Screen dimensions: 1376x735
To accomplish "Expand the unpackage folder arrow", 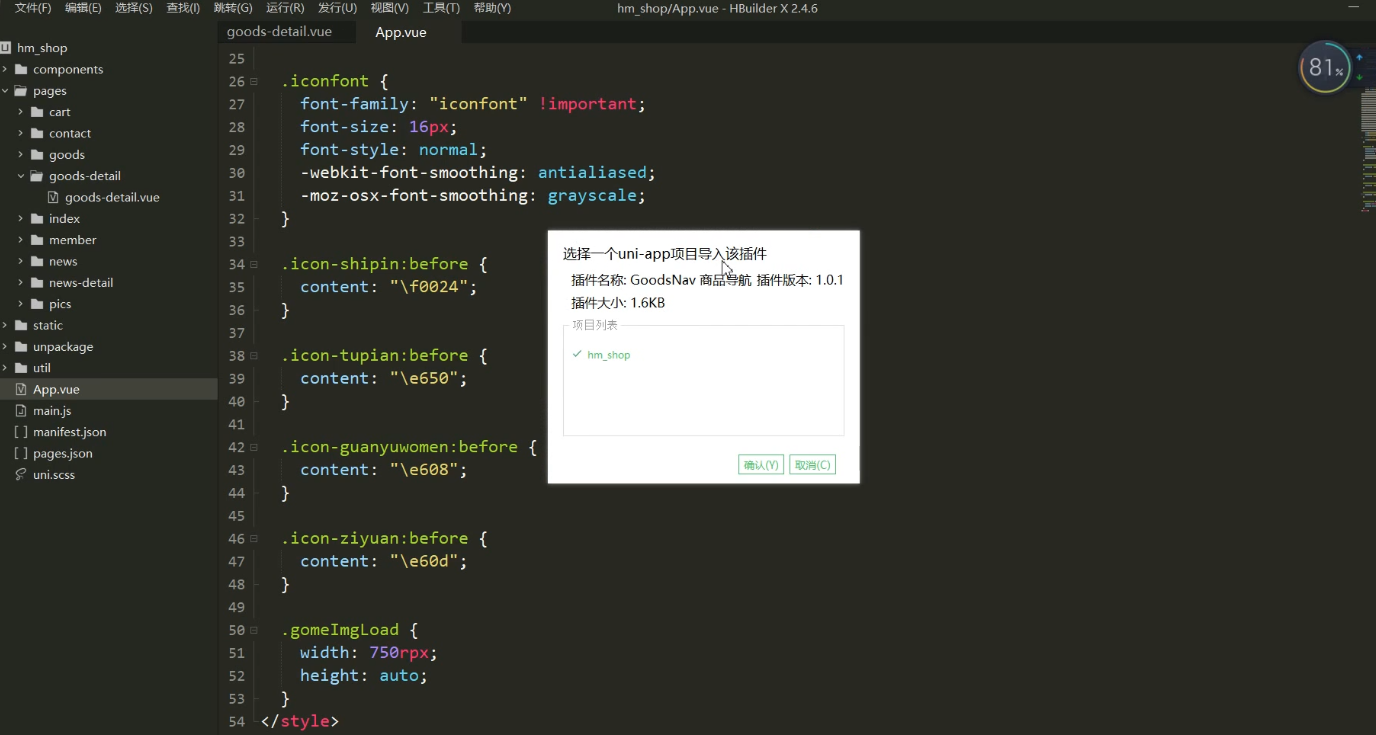I will pyautogui.click(x=6, y=347).
